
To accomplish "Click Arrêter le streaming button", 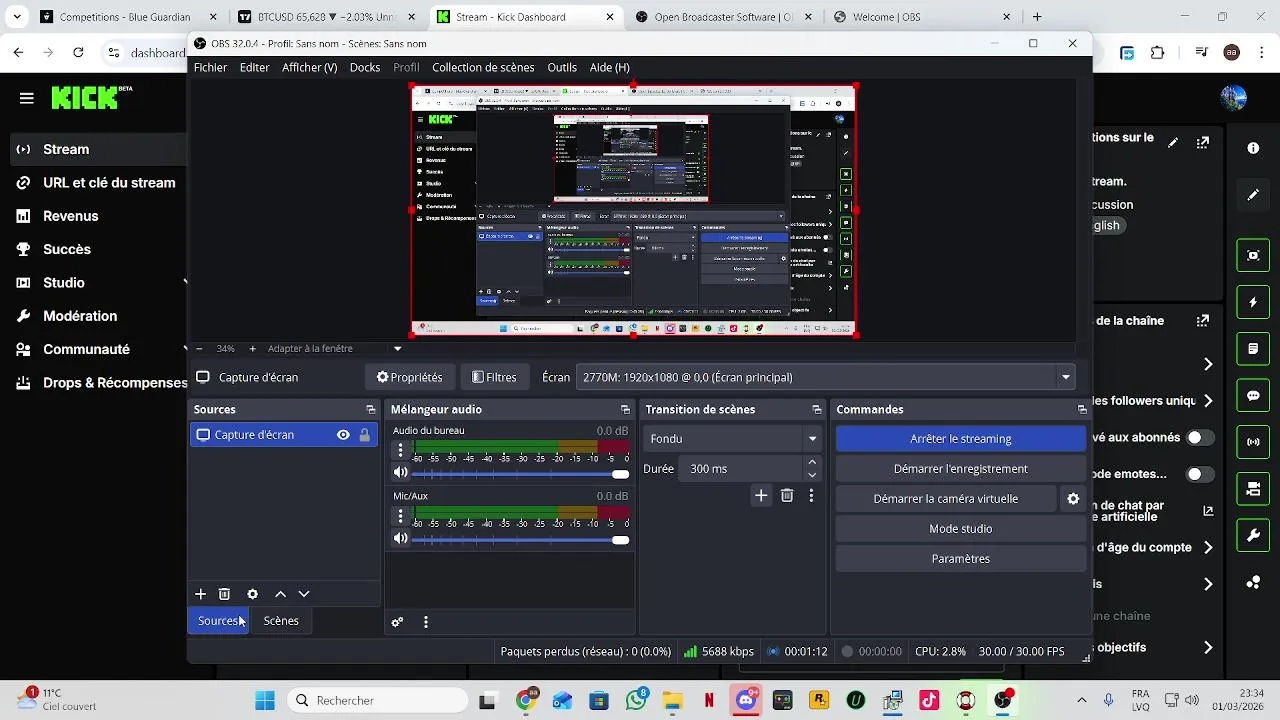I will [x=960, y=439].
